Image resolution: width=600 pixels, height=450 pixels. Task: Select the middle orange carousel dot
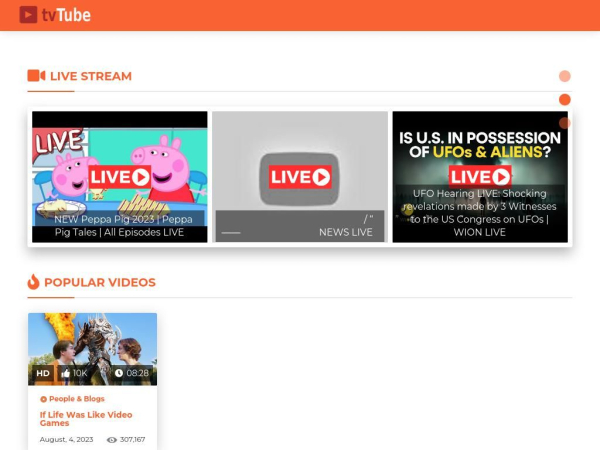coord(564,99)
